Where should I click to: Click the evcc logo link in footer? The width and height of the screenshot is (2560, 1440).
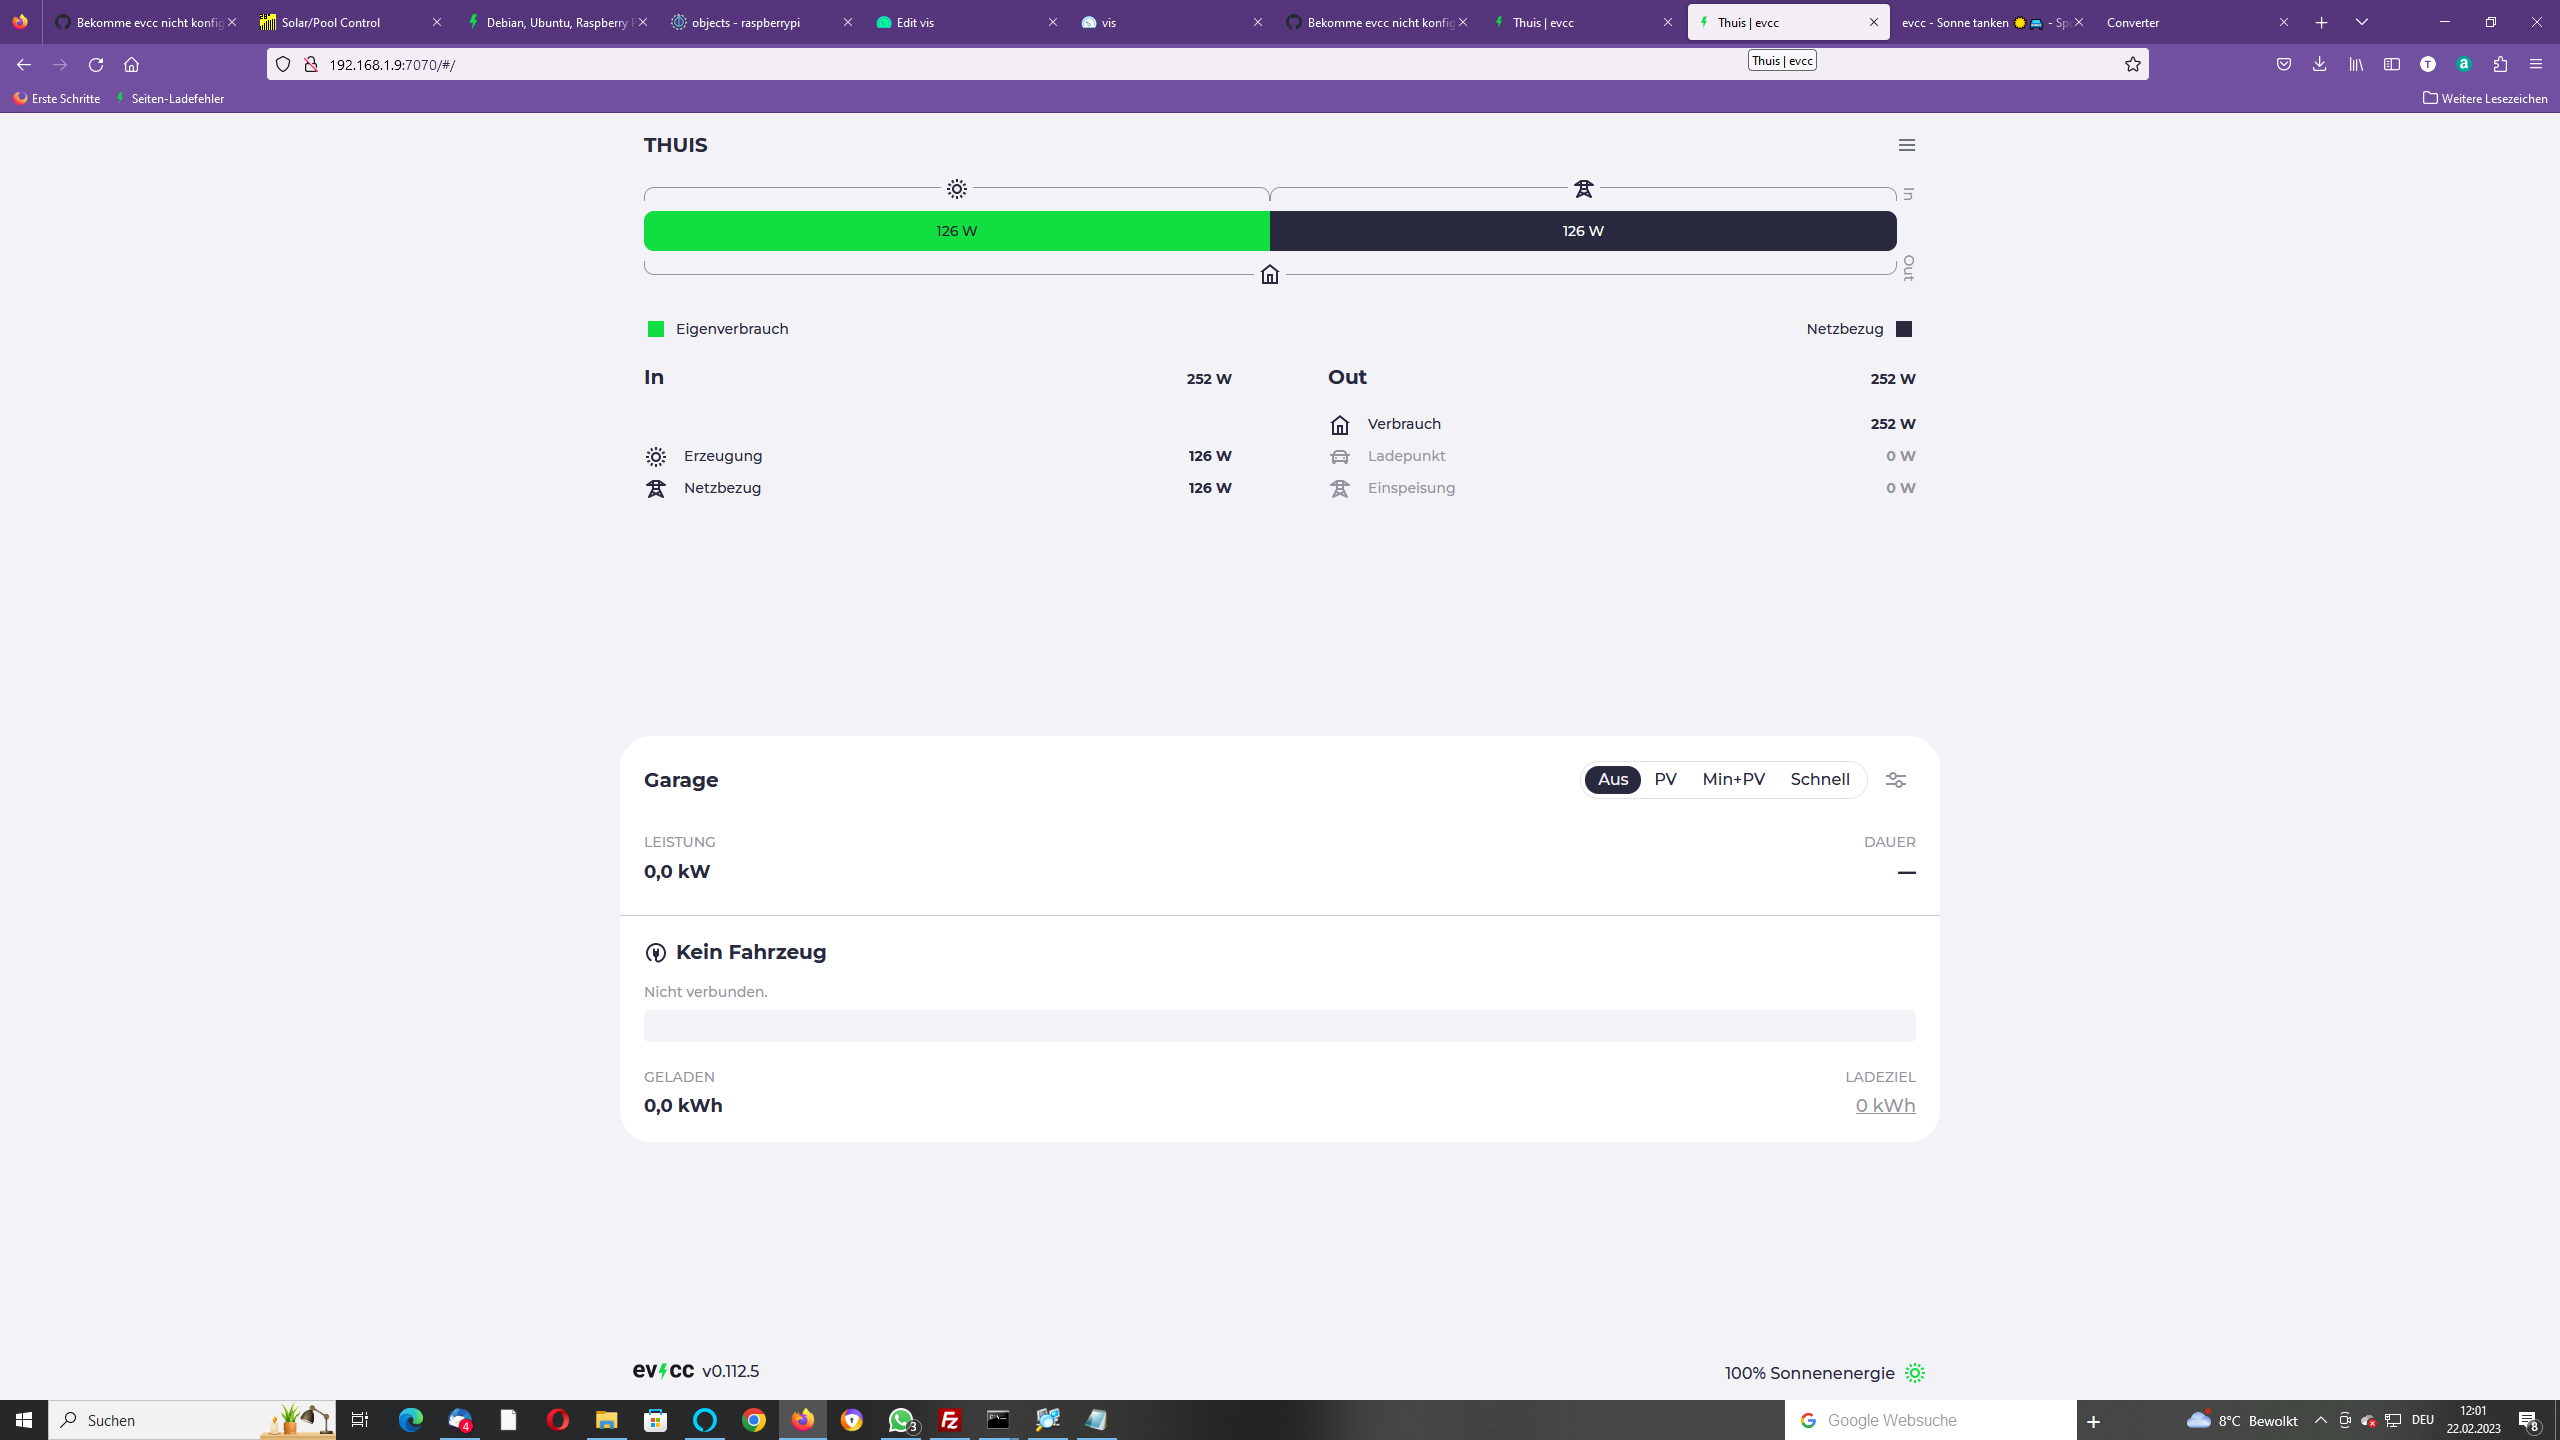pos(663,1371)
